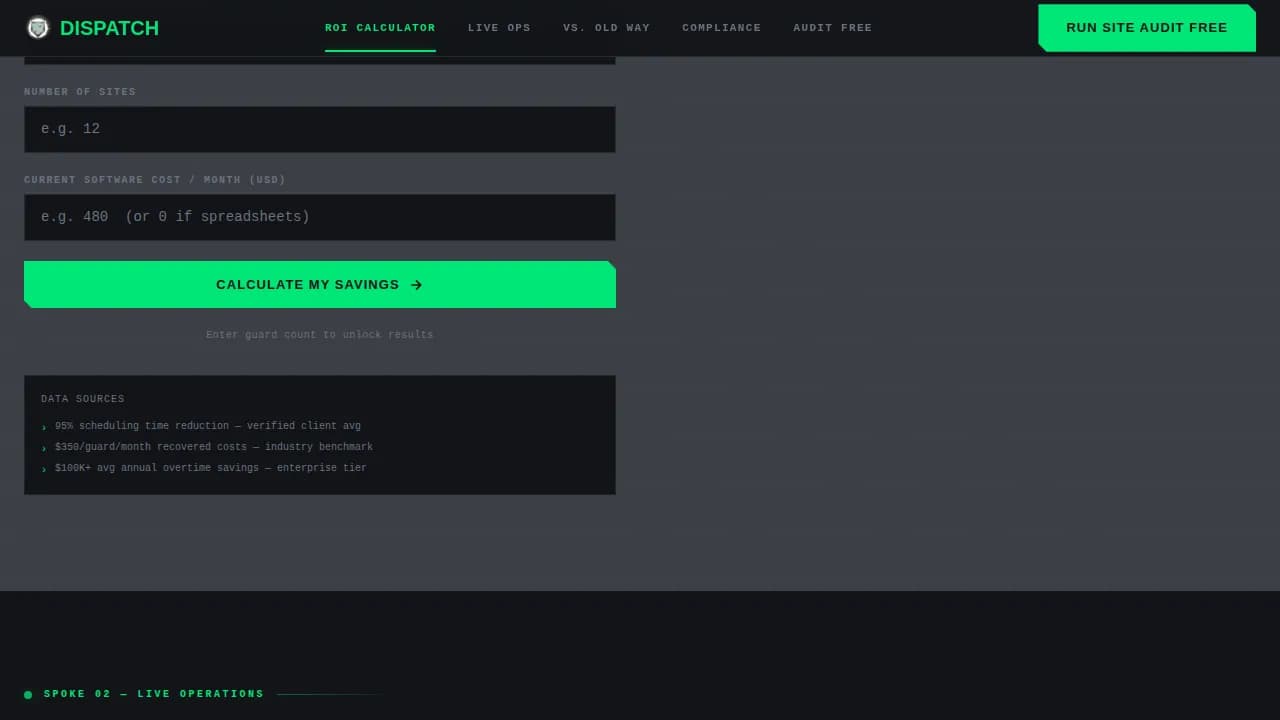The height and width of the screenshot is (720, 1280).
Task: Click the Dispatch shield logo icon
Action: point(38,28)
